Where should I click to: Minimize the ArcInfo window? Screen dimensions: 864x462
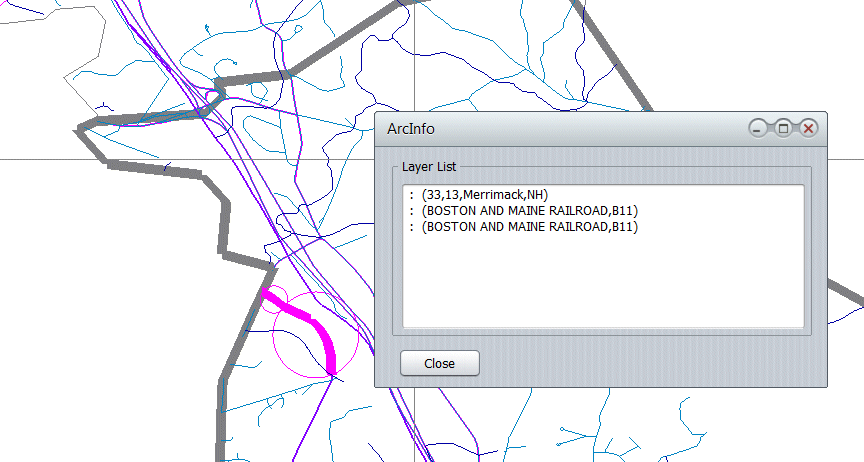(760, 128)
